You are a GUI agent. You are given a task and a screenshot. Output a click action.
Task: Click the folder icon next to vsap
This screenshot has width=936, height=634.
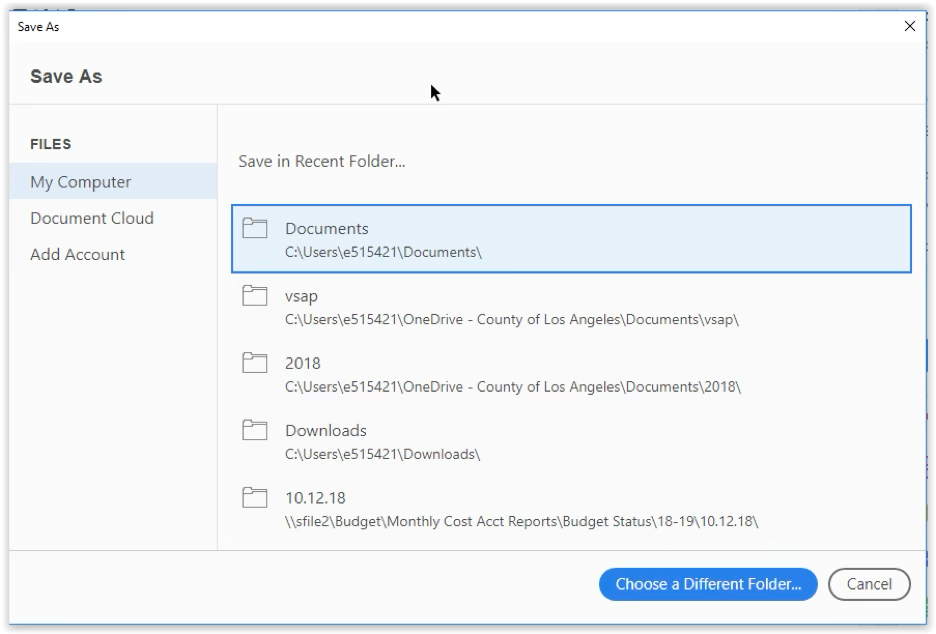point(254,296)
